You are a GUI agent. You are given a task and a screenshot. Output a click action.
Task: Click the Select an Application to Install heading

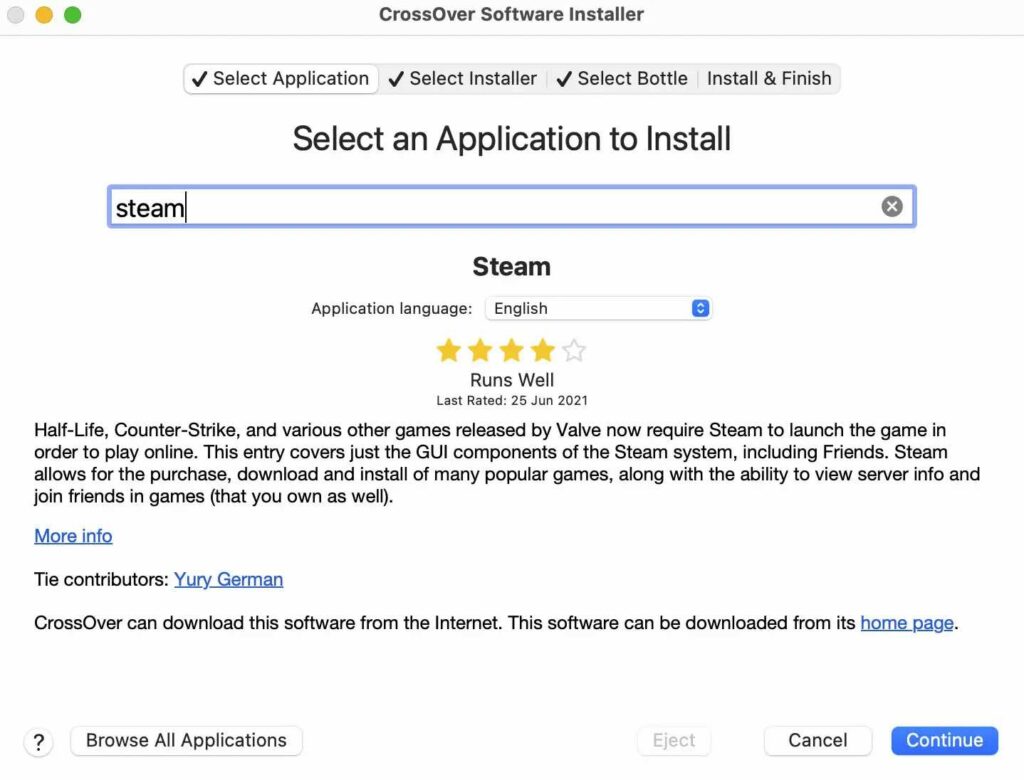pyautogui.click(x=511, y=139)
